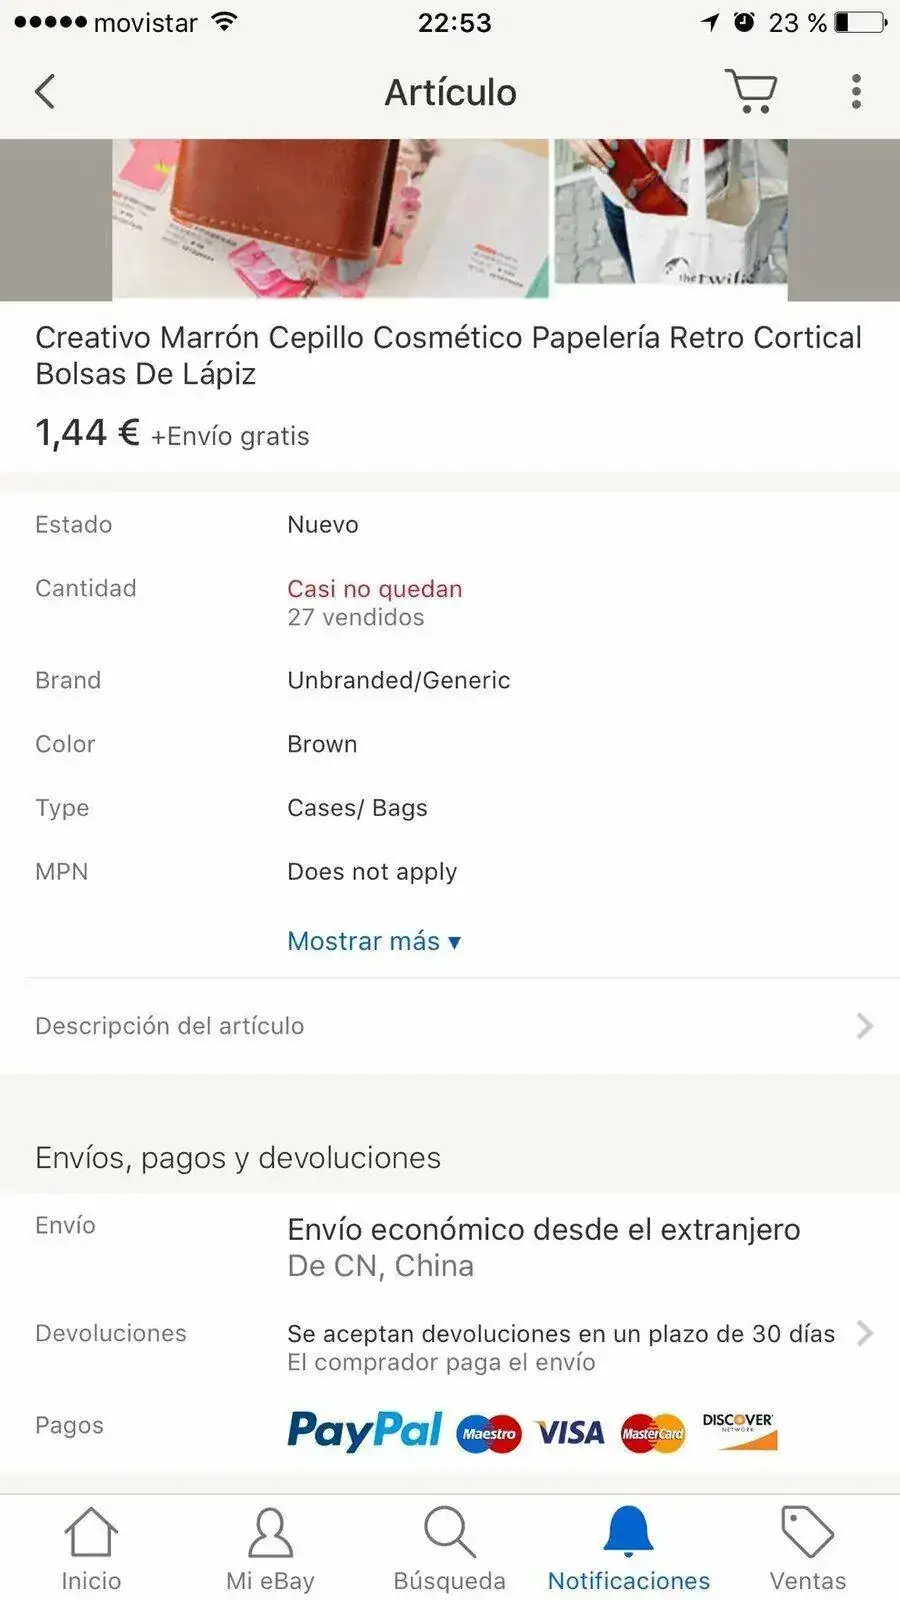This screenshot has width=900, height=1600.
Task: Tap the back arrow icon
Action: tap(45, 92)
